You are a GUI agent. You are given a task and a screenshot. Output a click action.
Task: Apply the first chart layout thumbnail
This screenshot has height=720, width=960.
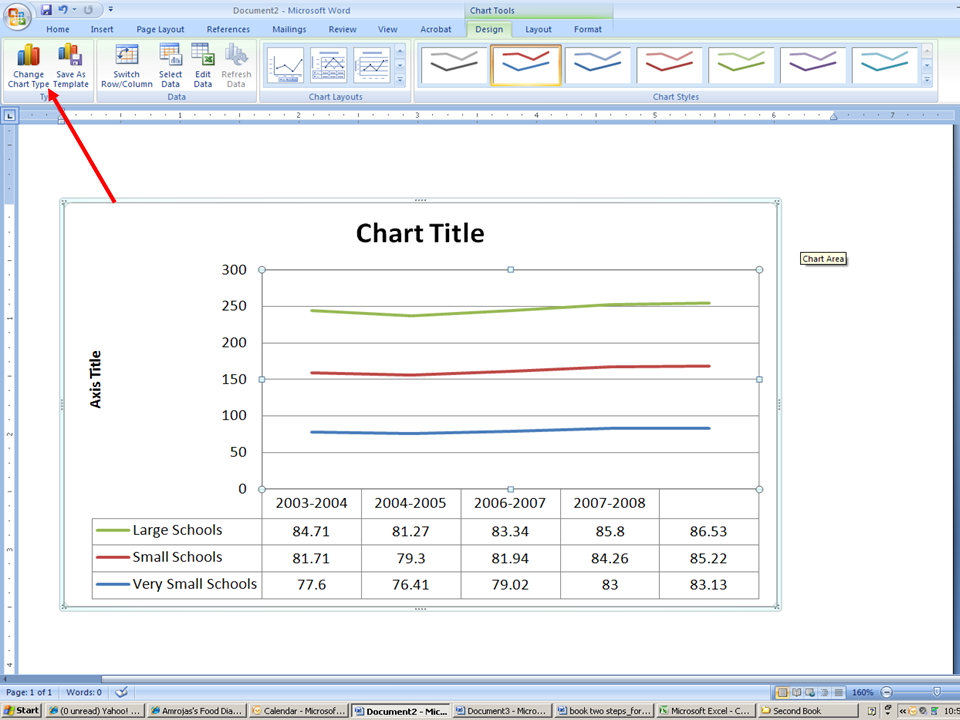coord(286,65)
